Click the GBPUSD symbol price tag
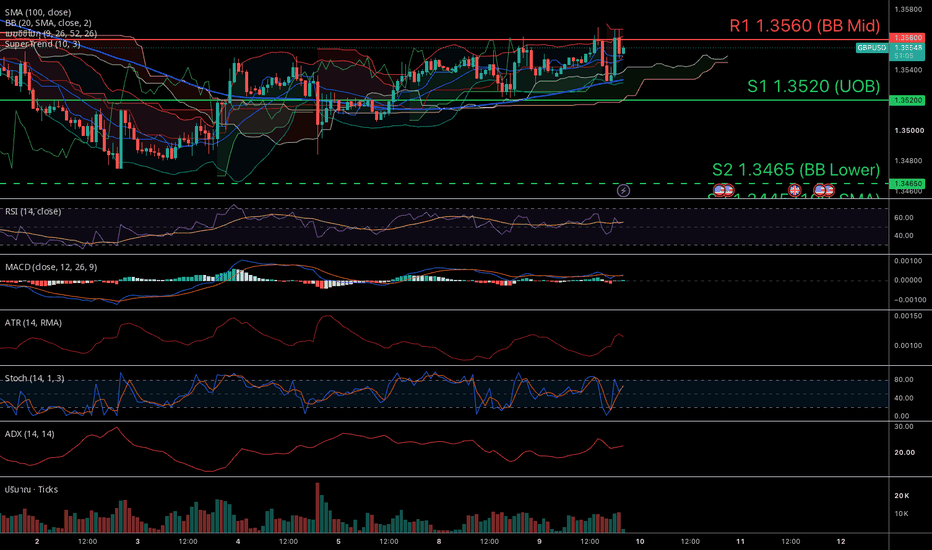Viewport: 932px width, 550px height. (871, 48)
